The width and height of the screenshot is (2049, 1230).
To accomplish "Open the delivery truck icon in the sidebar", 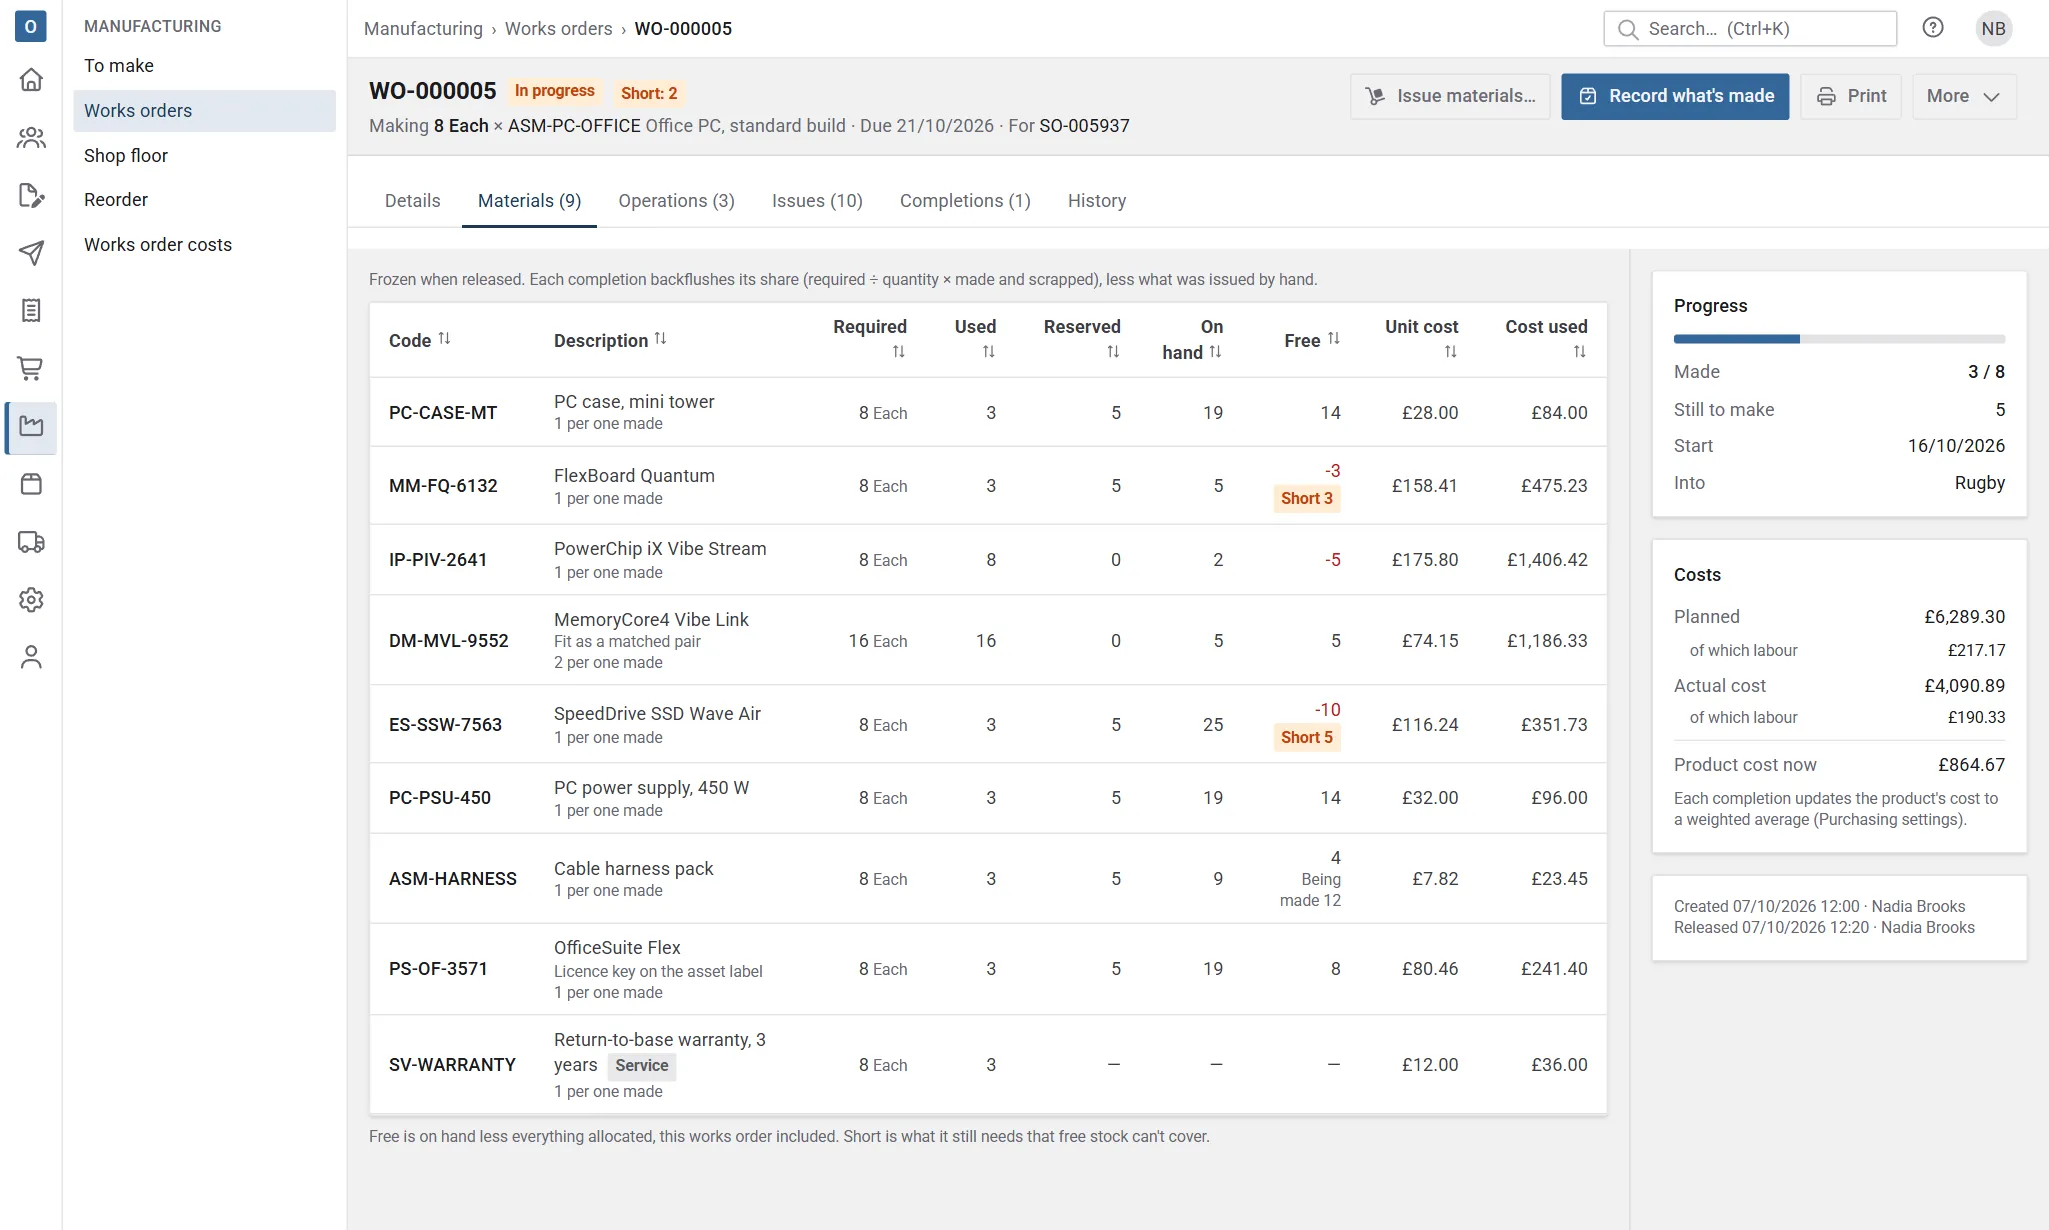I will (31, 542).
